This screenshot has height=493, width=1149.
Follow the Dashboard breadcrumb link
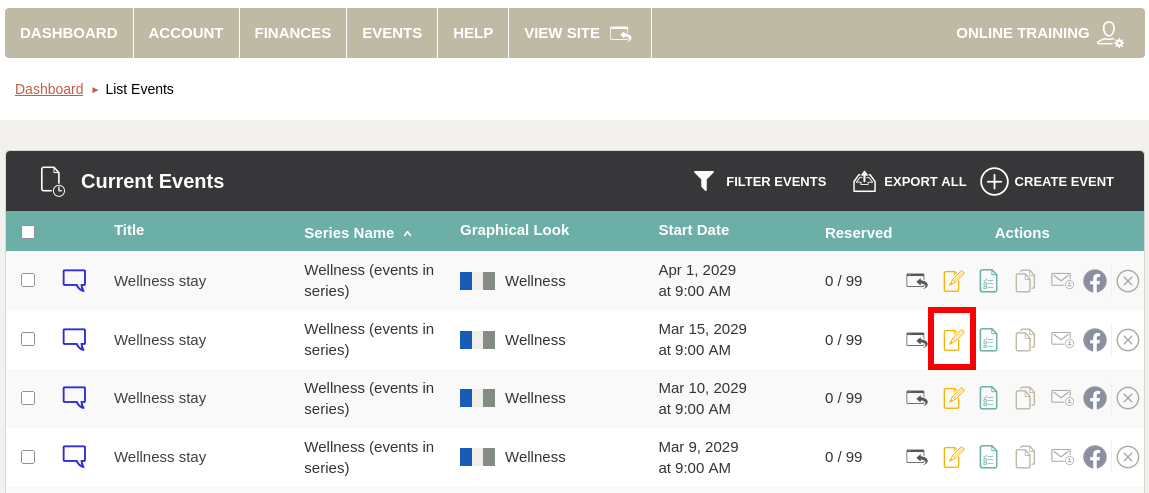point(49,89)
